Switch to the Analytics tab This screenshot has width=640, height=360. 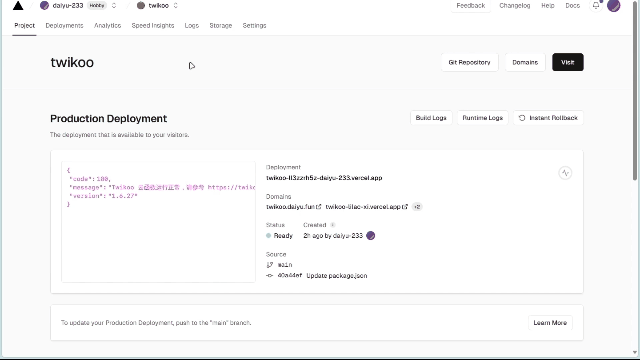click(x=107, y=25)
